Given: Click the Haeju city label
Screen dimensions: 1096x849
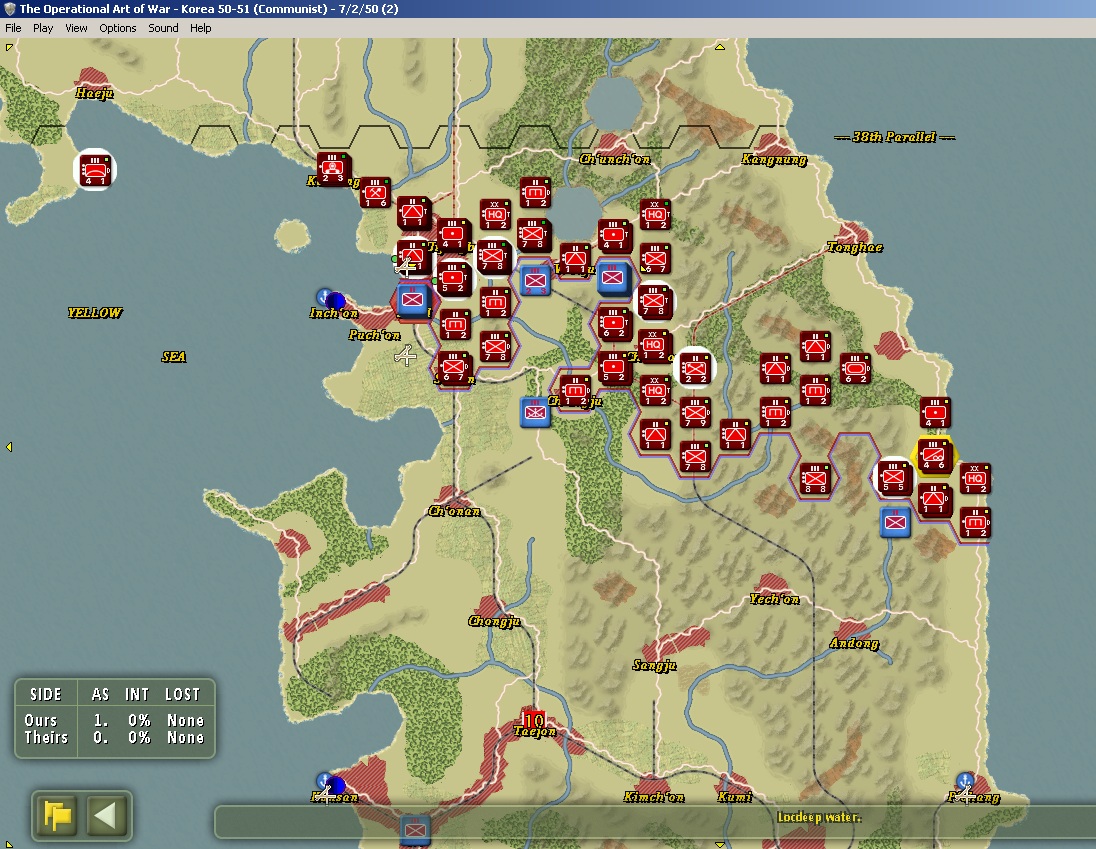Looking at the screenshot, I should (94, 93).
